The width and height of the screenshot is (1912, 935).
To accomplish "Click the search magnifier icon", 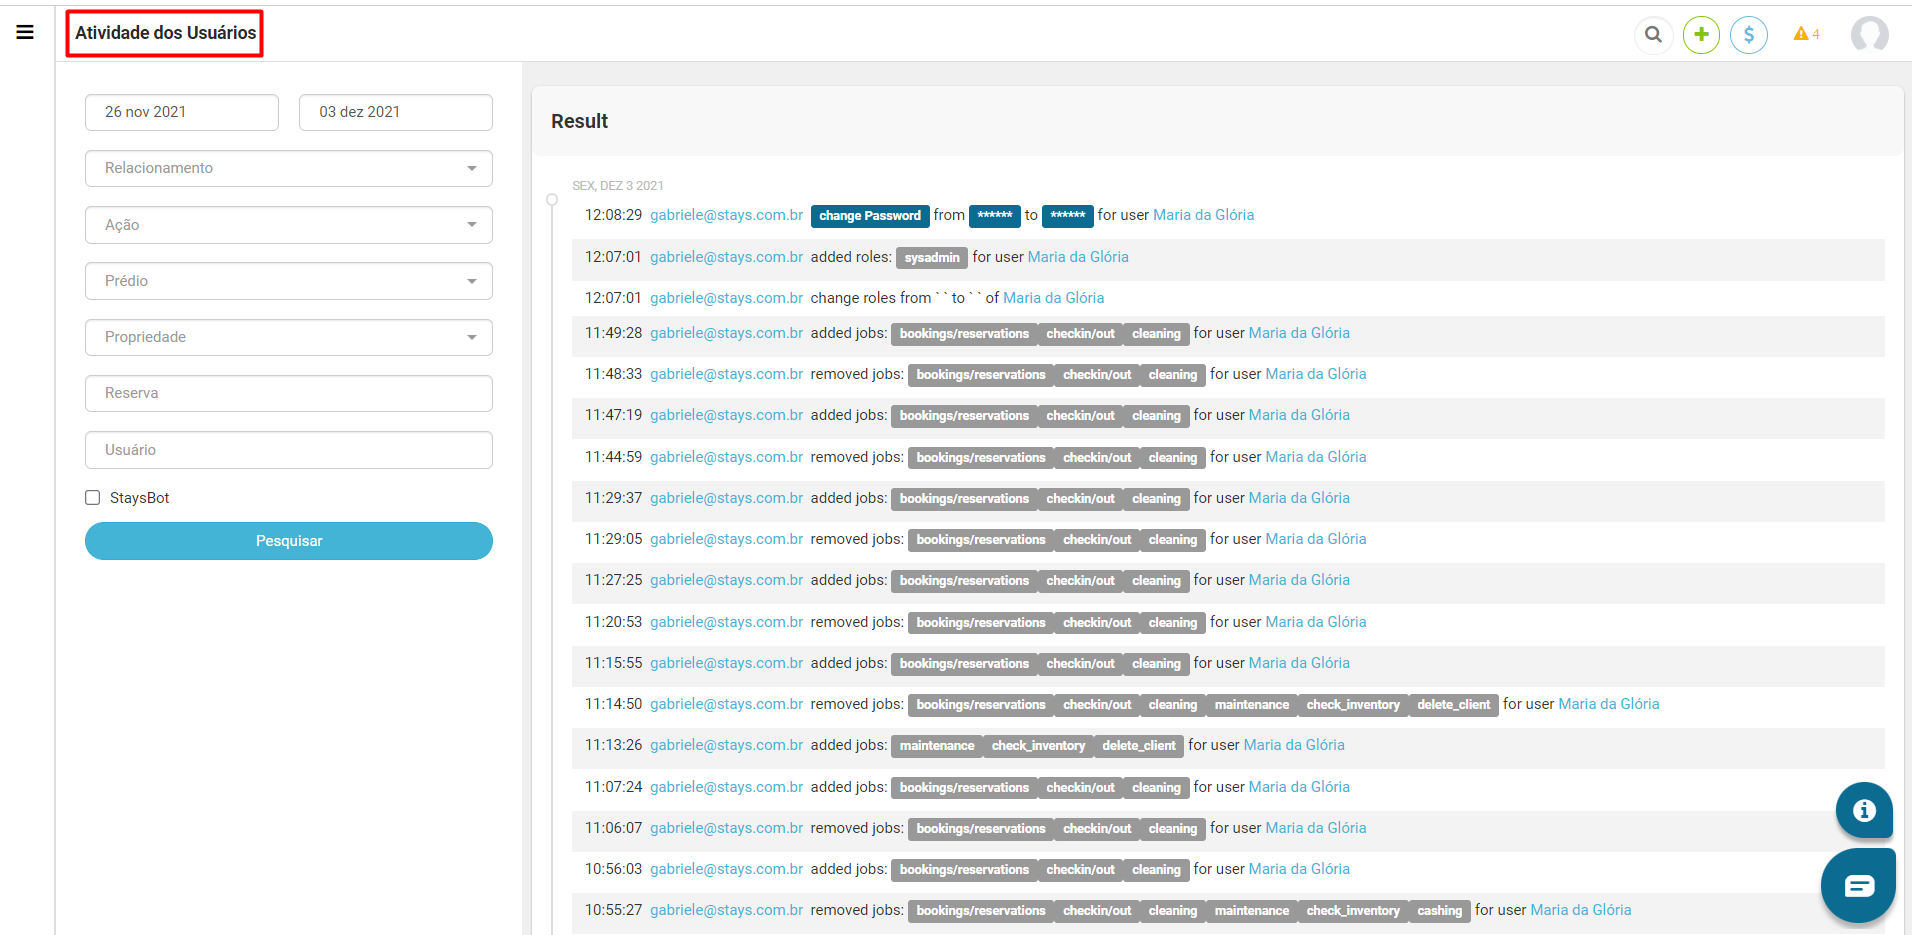I will (1654, 35).
